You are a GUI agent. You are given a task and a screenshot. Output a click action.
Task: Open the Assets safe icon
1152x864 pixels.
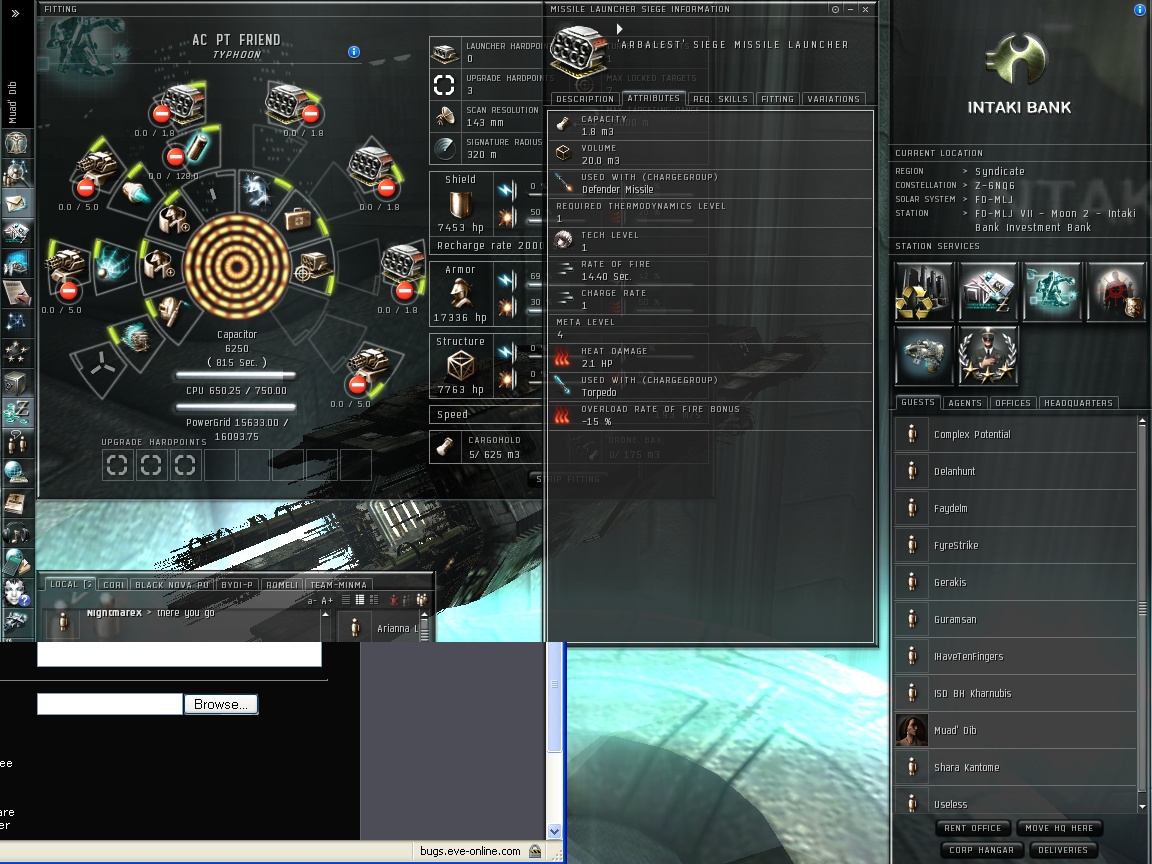click(x=16, y=383)
